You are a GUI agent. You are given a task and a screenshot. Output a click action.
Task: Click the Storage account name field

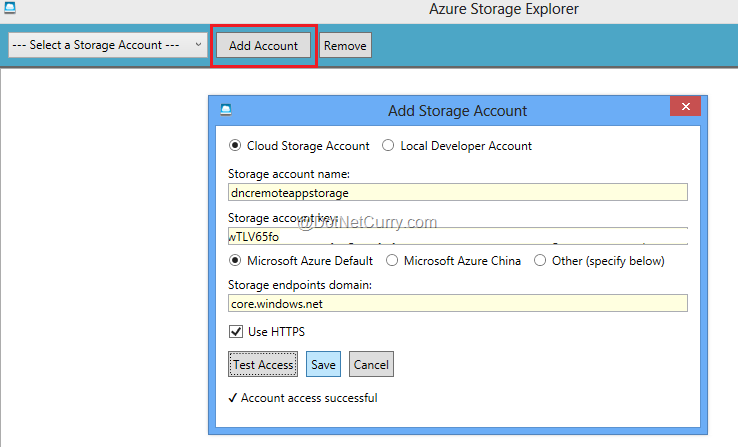pyautogui.click(x=457, y=192)
